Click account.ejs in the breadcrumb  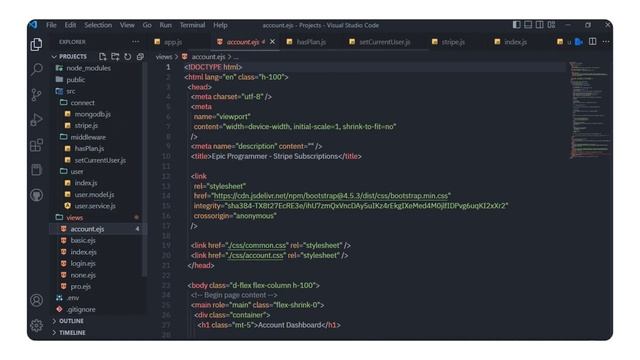[208, 57]
